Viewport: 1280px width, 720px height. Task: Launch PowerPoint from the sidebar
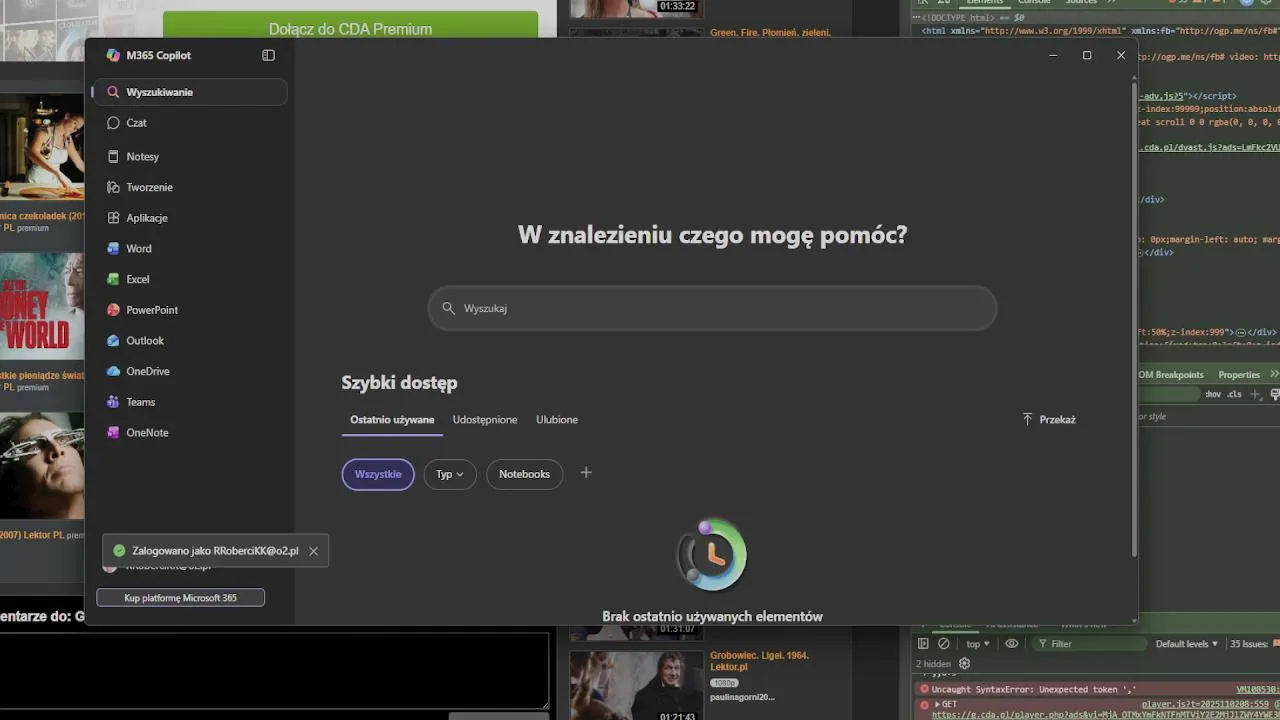pyautogui.click(x=190, y=310)
